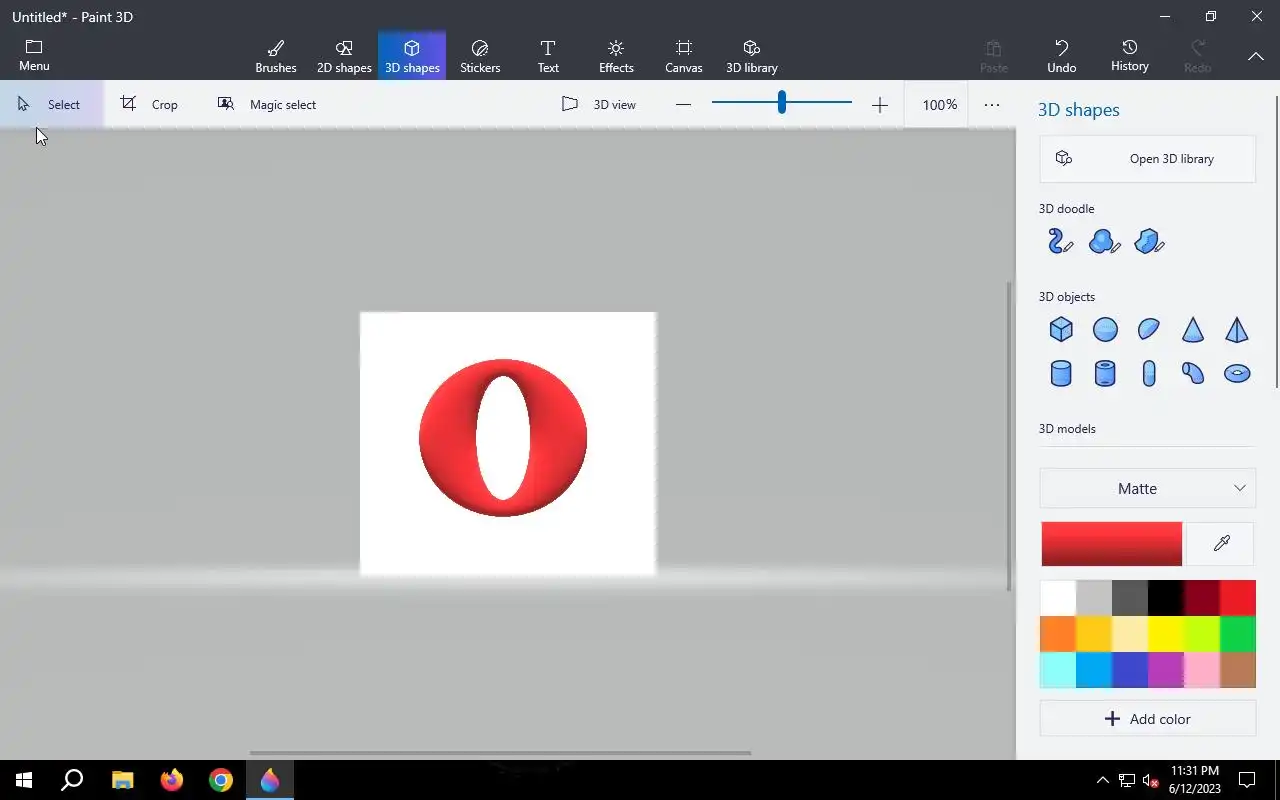Select the Hemisphere 3D object
Screen dimensions: 1280x800
1149,329
